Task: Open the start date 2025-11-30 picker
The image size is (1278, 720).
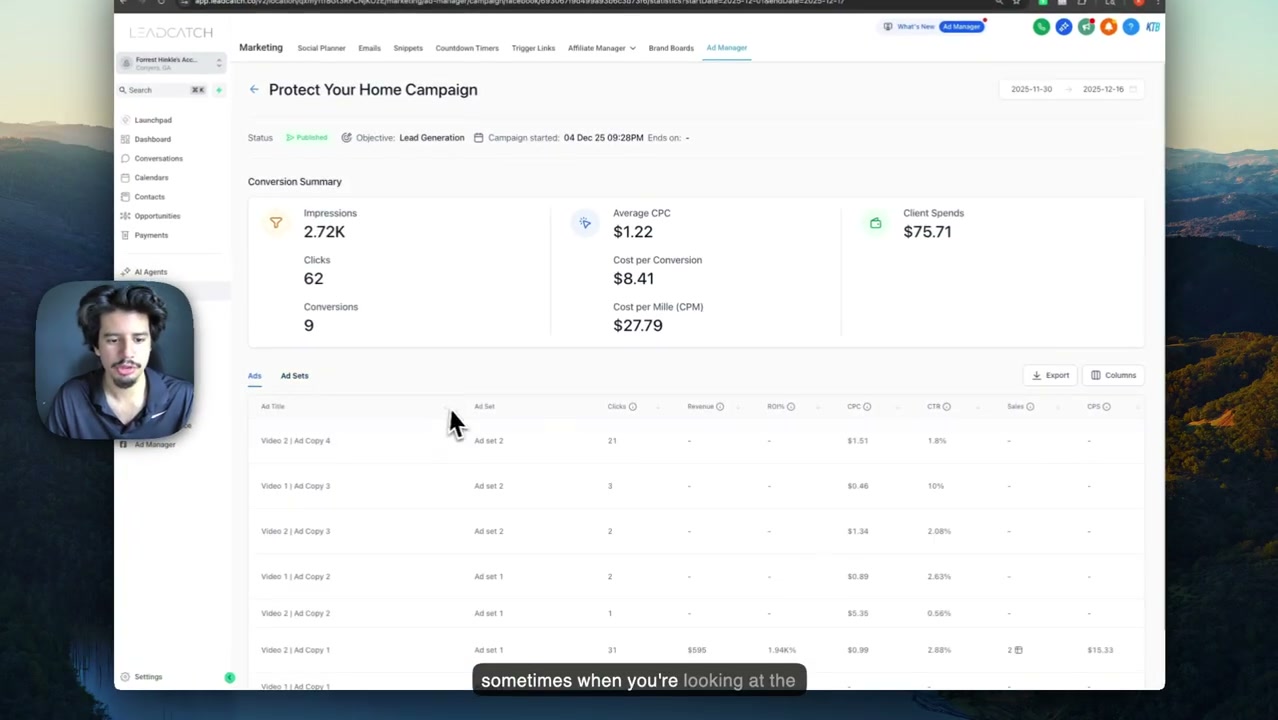Action: 1031,89
